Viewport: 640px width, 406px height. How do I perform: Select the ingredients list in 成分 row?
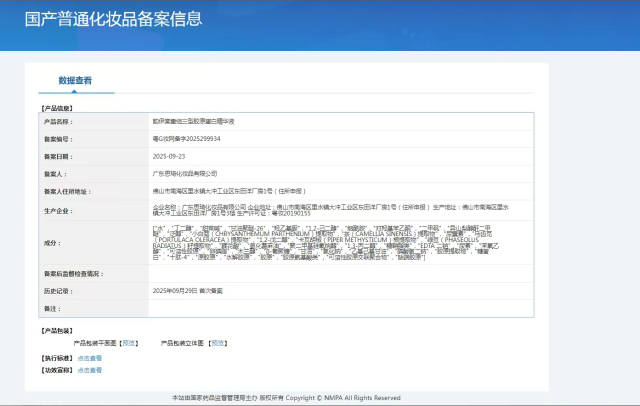click(326, 243)
